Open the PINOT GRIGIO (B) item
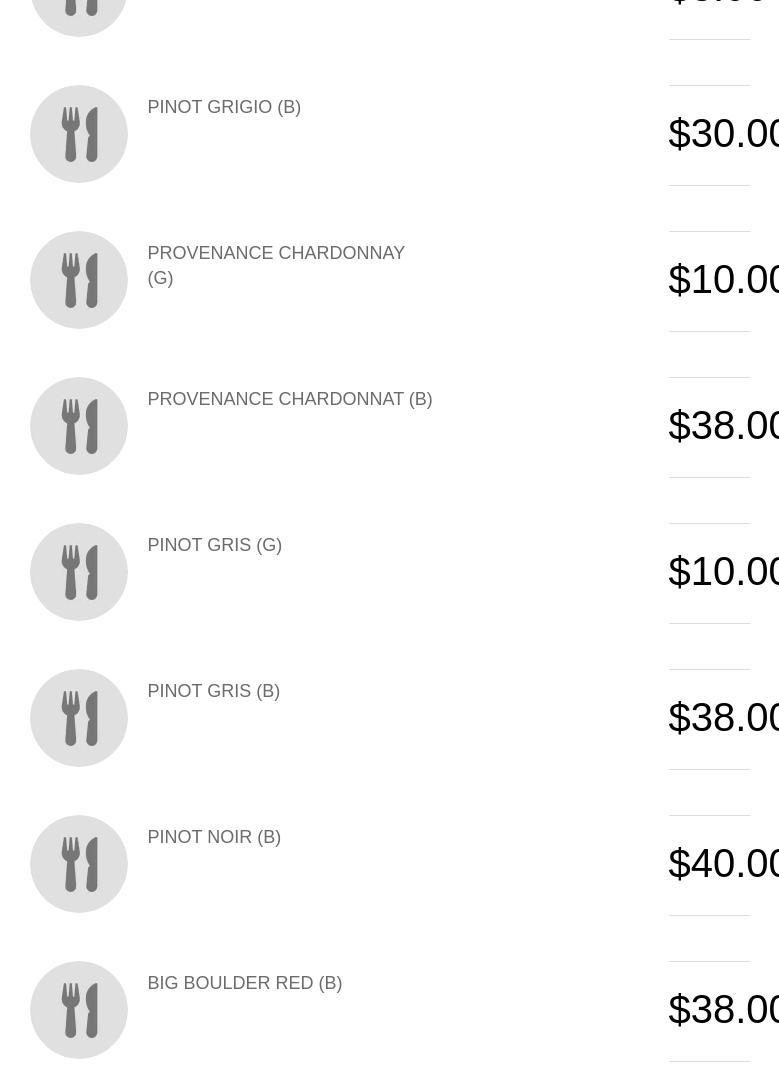 point(224,107)
